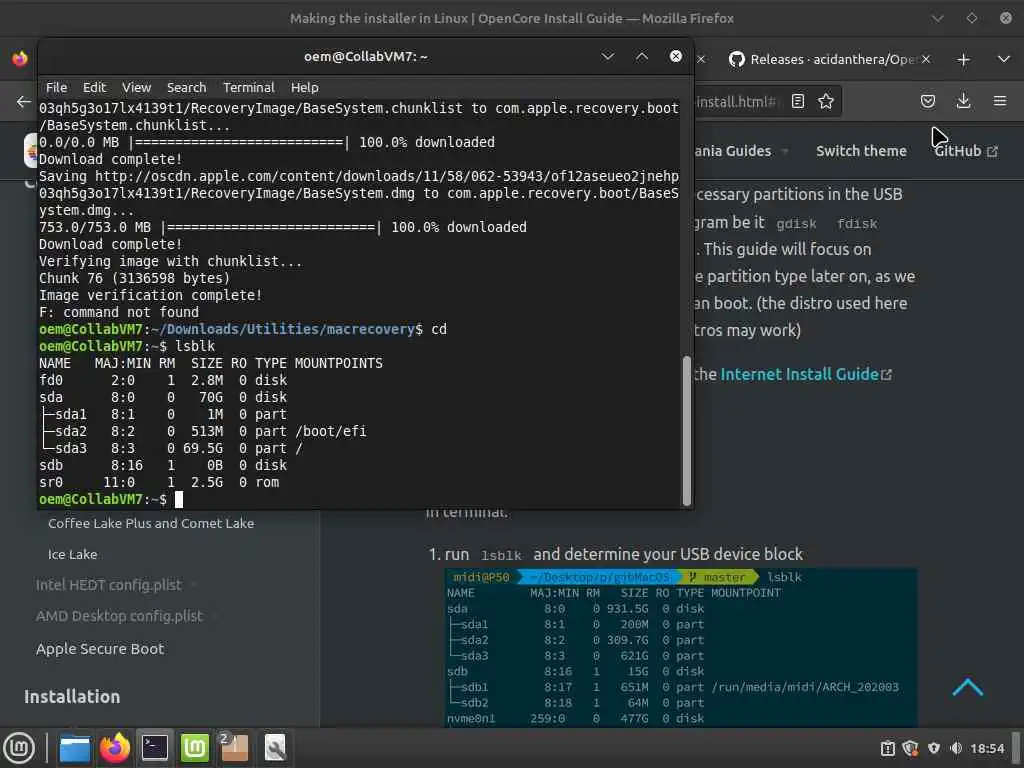Open the file manager from the taskbar

74,748
